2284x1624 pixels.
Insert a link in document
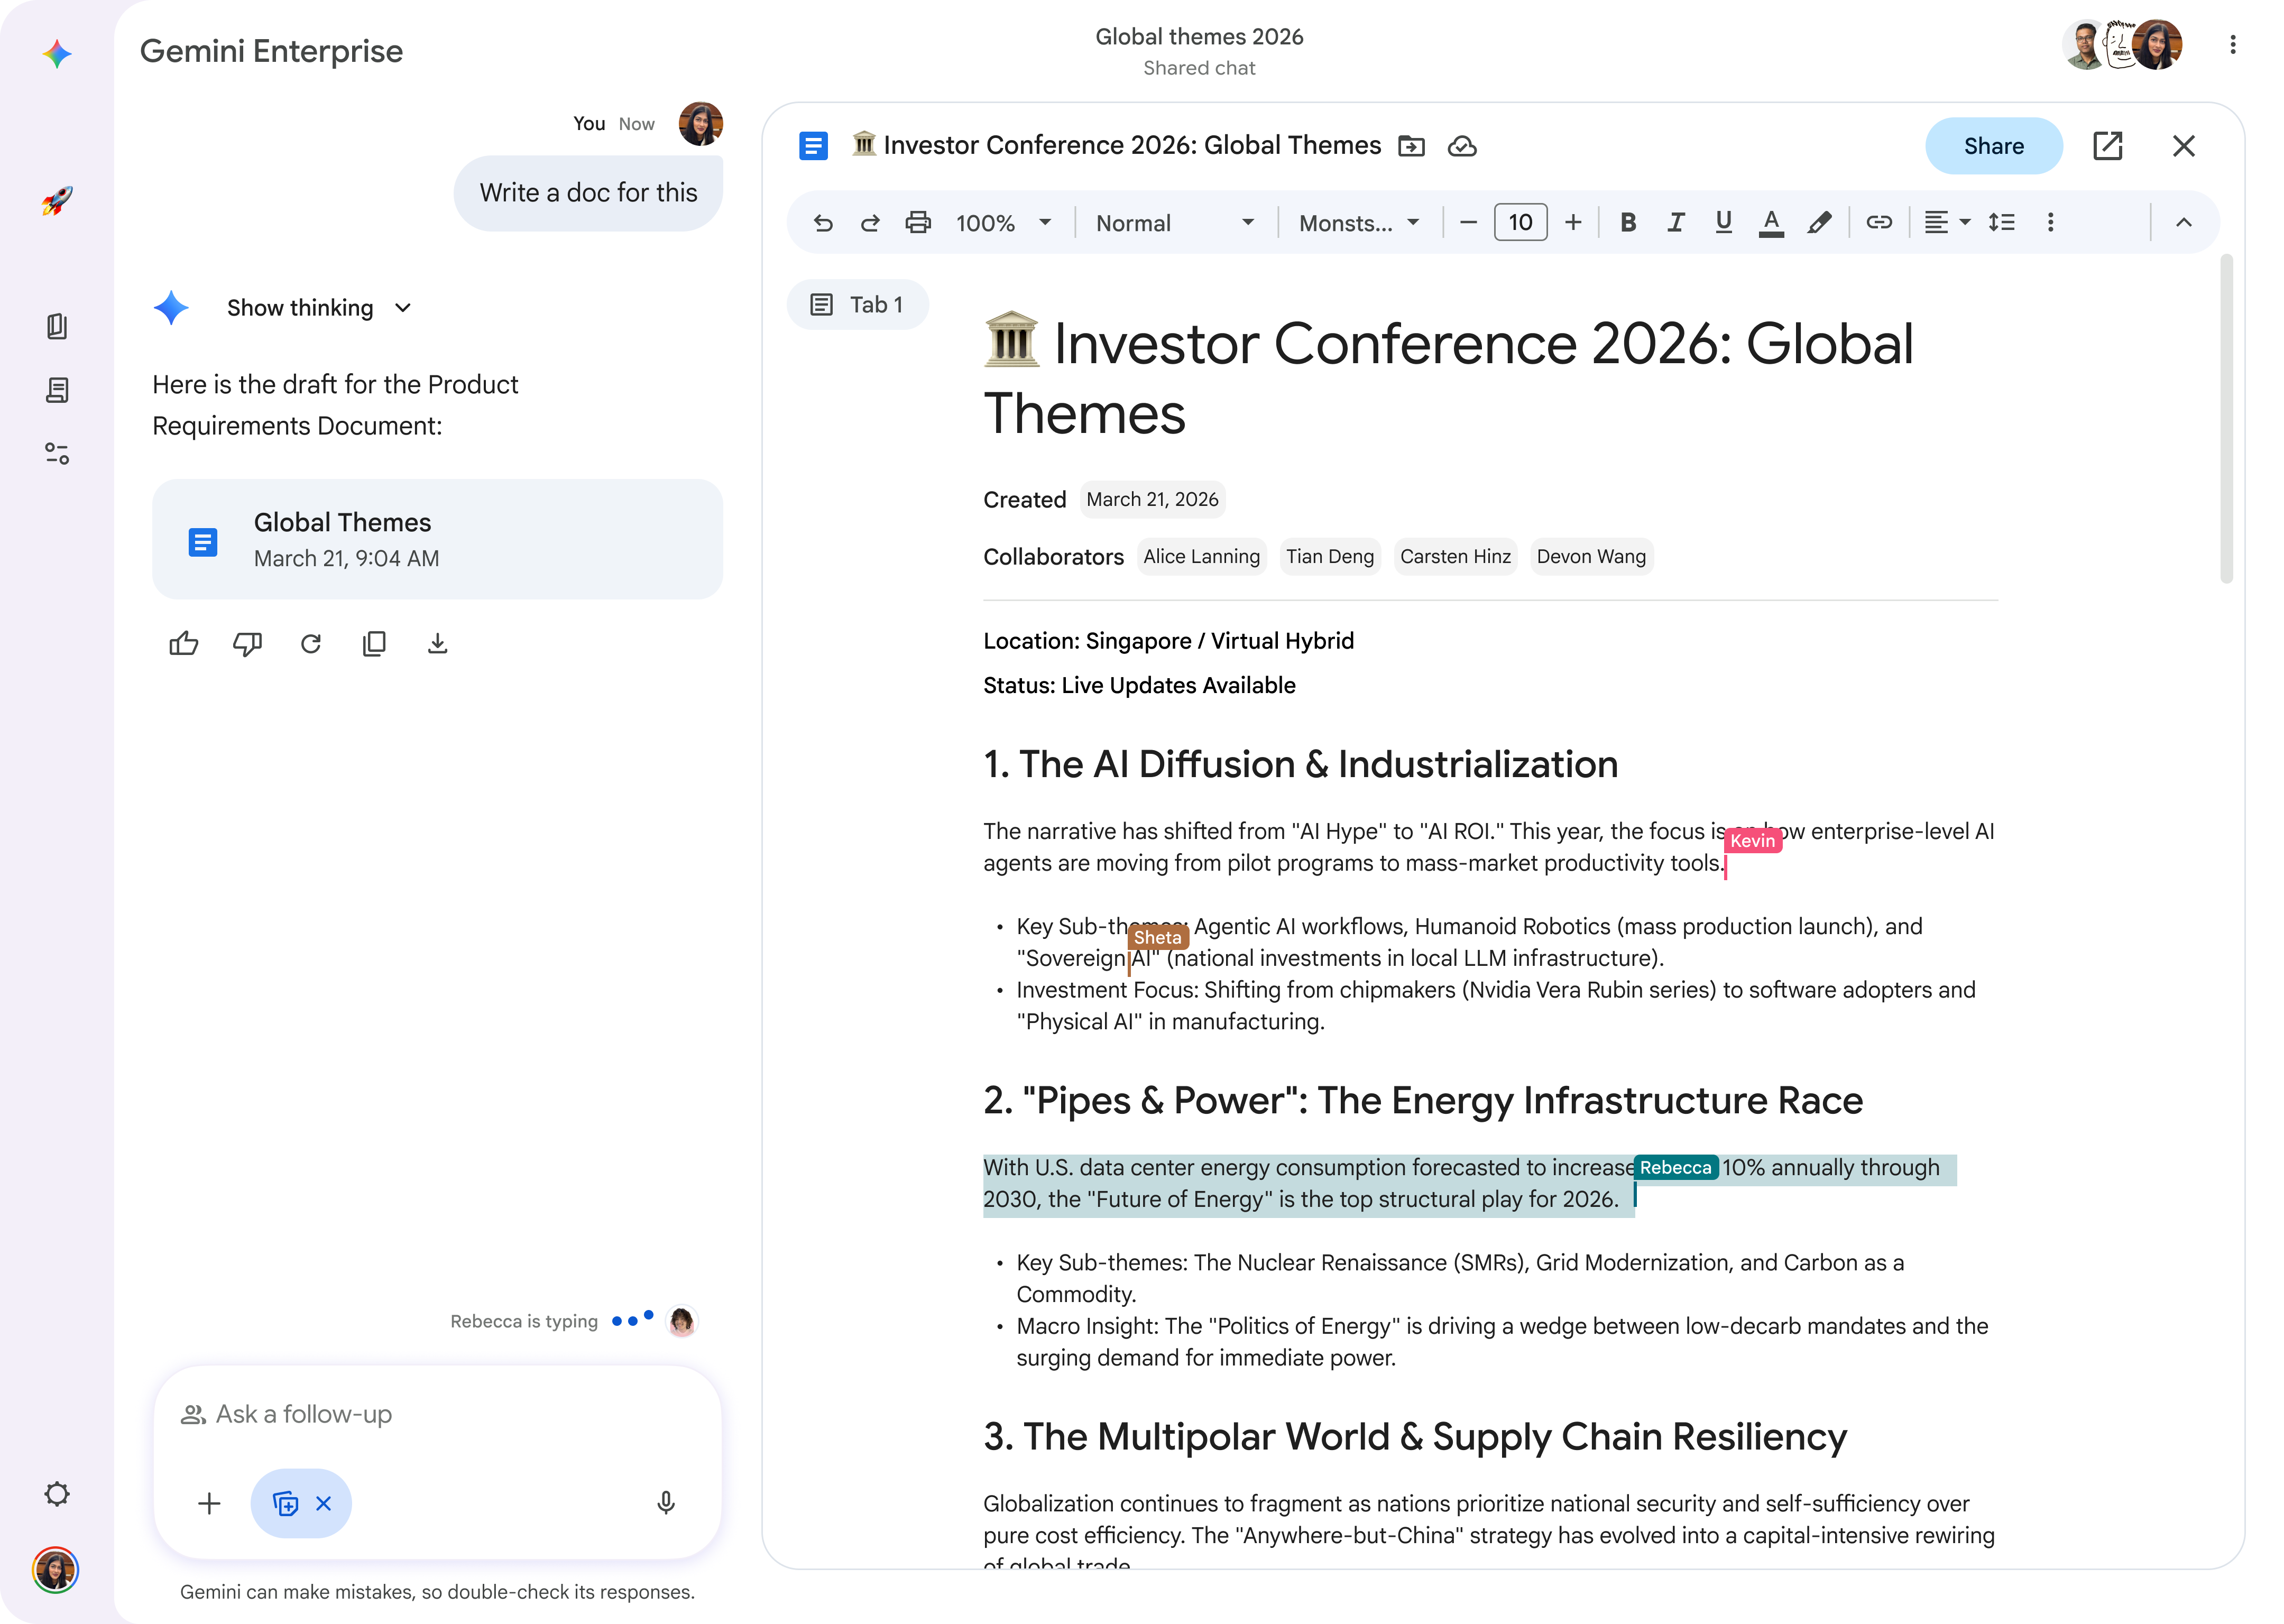point(1879,222)
